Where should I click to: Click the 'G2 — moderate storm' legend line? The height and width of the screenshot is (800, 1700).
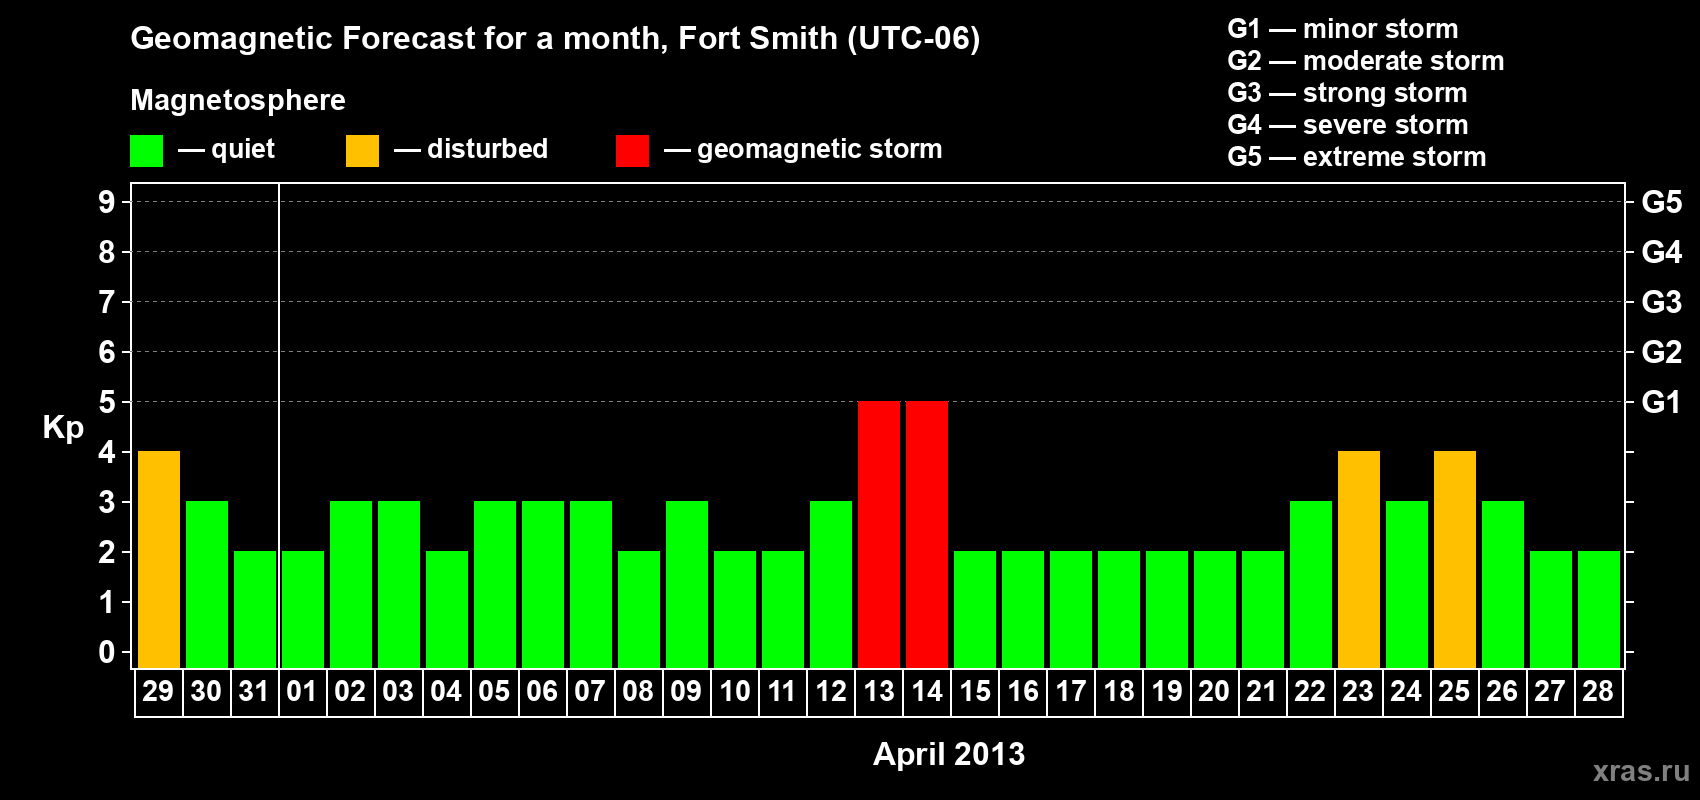(1366, 61)
